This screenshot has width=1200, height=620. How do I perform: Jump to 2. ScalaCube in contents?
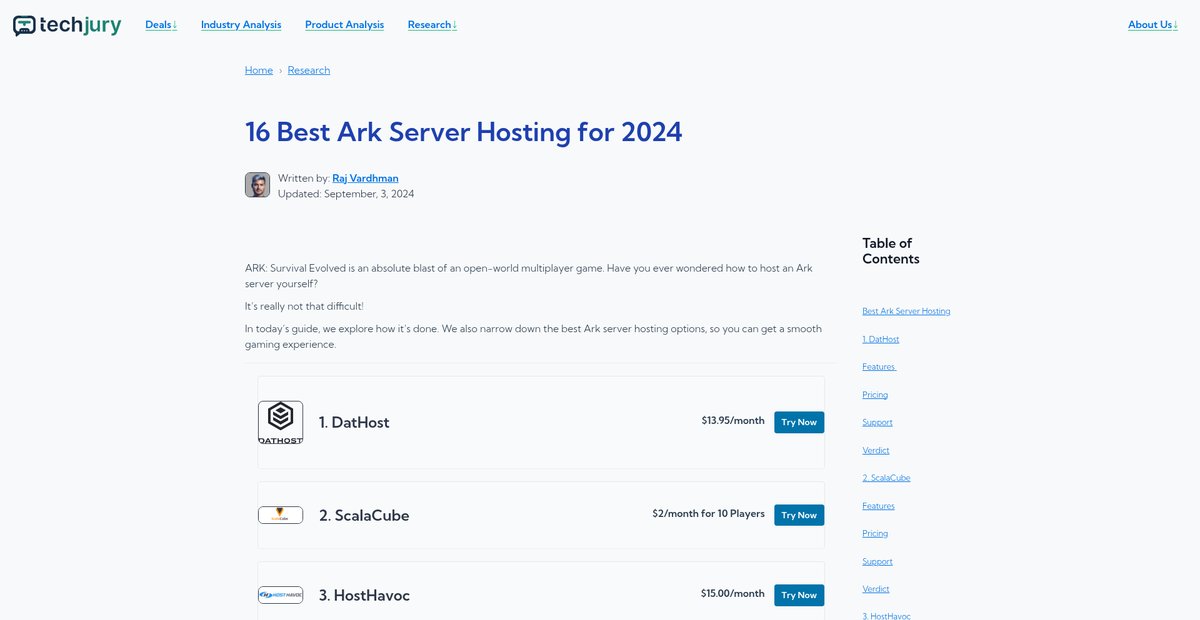click(x=886, y=478)
